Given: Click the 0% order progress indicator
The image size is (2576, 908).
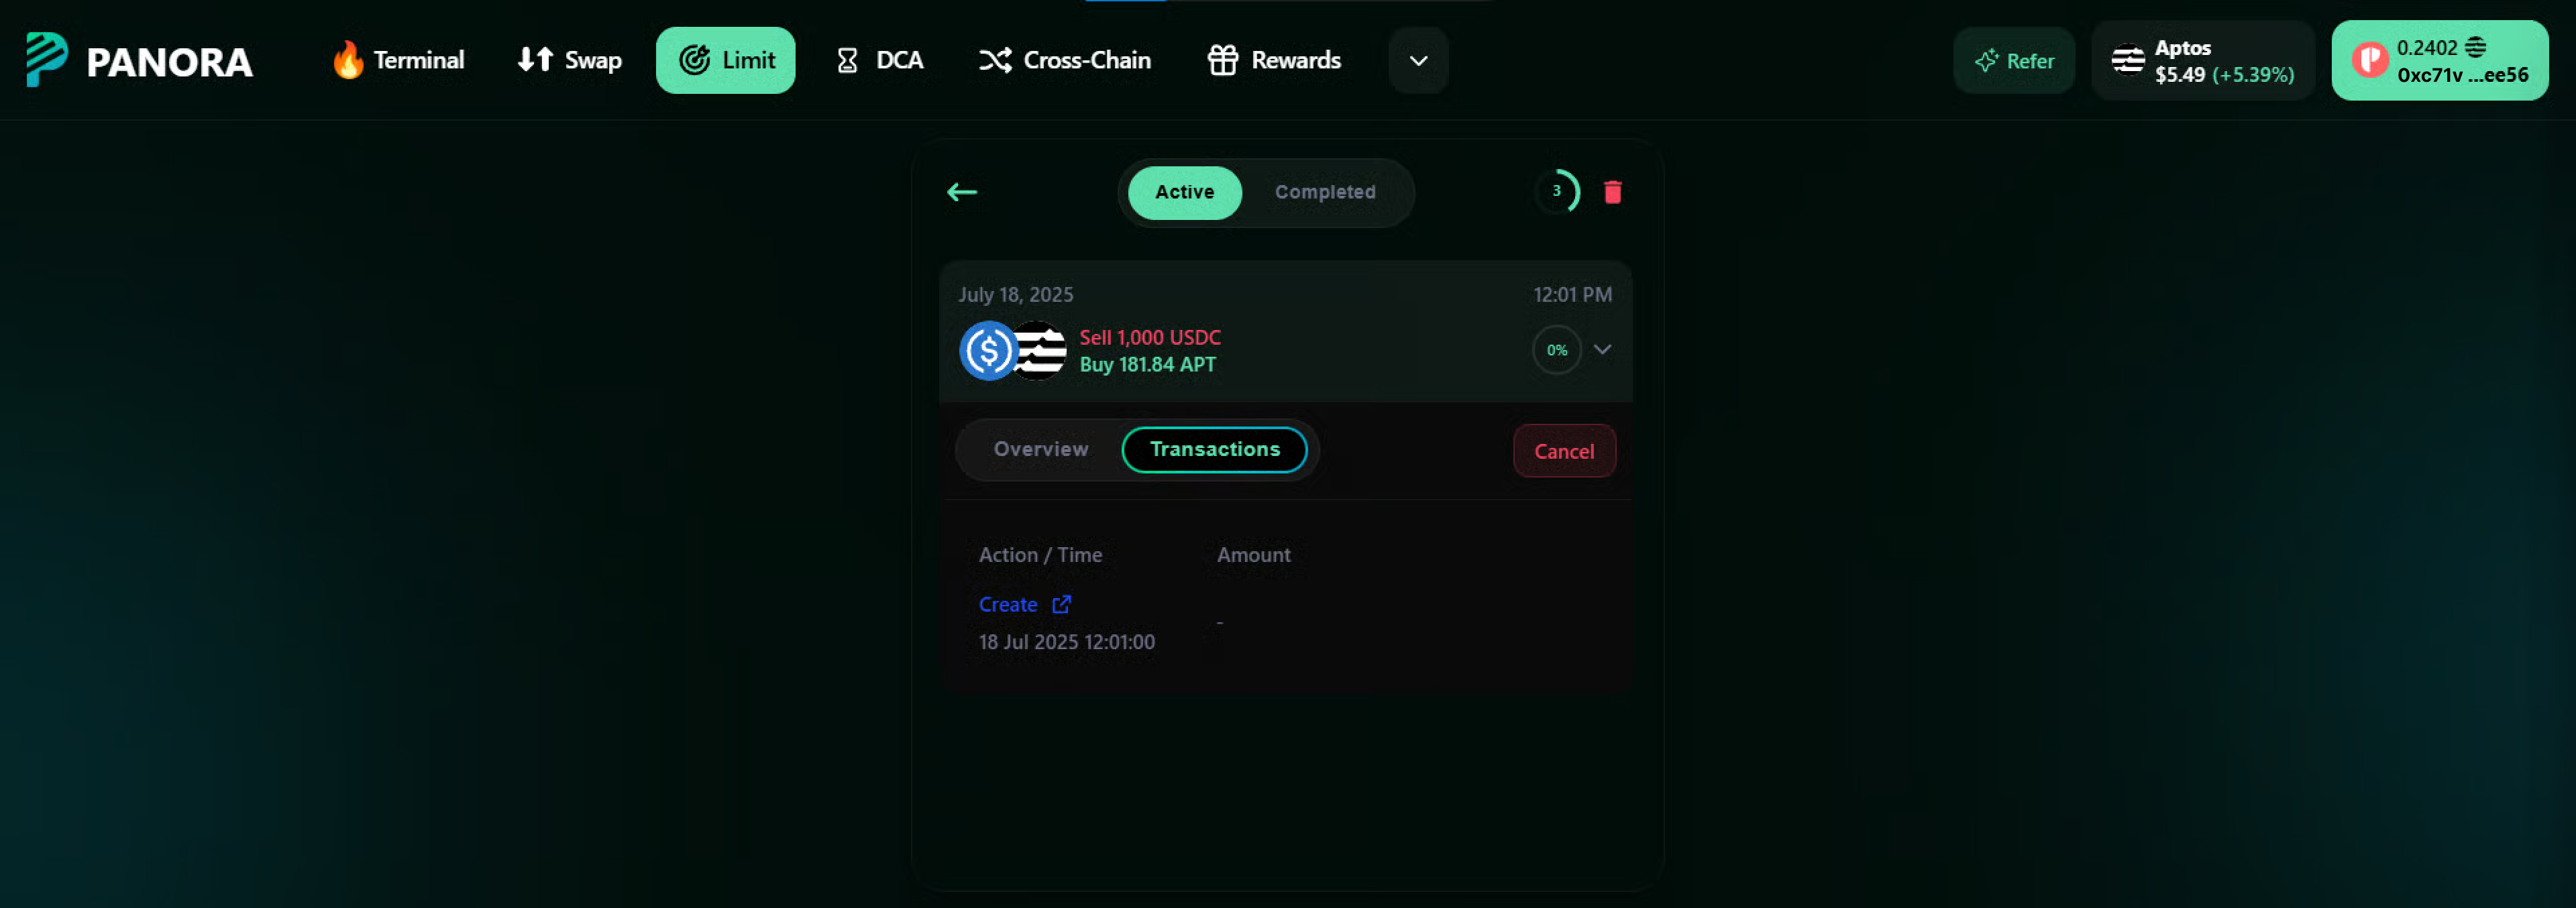Looking at the screenshot, I should [x=1557, y=350].
